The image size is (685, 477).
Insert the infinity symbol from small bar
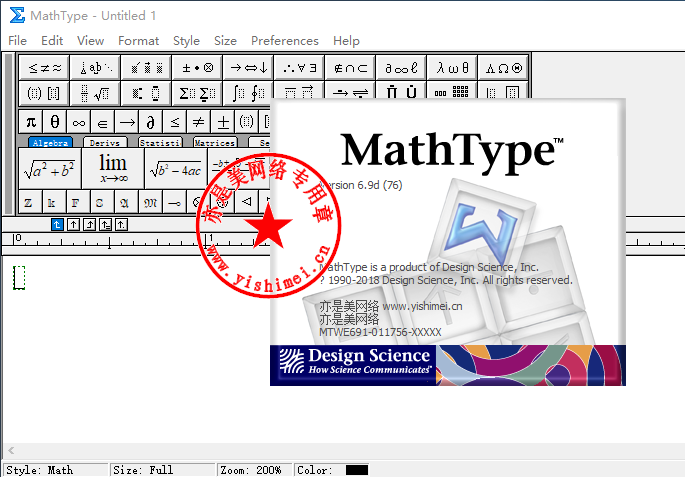79,122
